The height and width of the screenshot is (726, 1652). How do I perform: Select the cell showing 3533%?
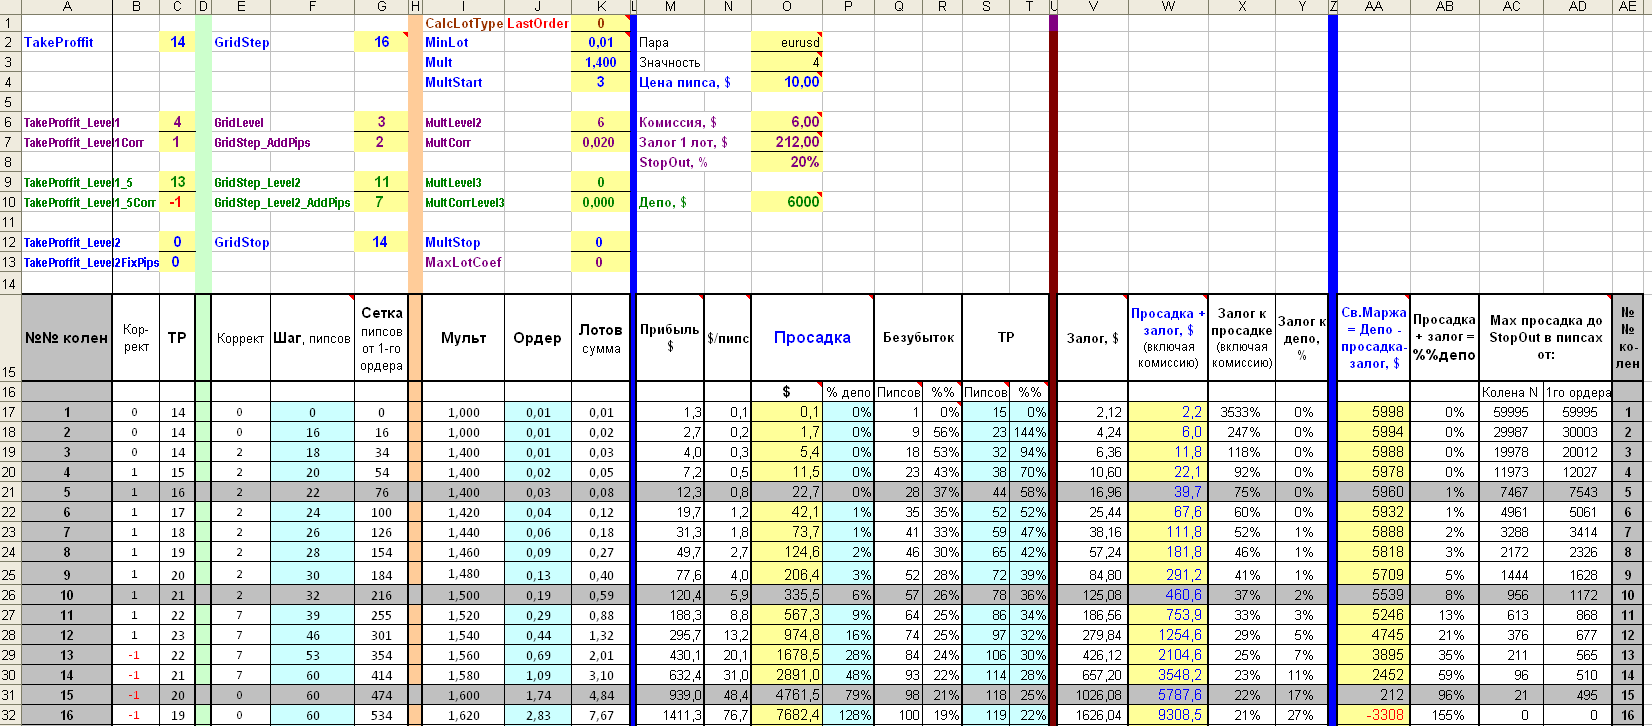click(1243, 412)
